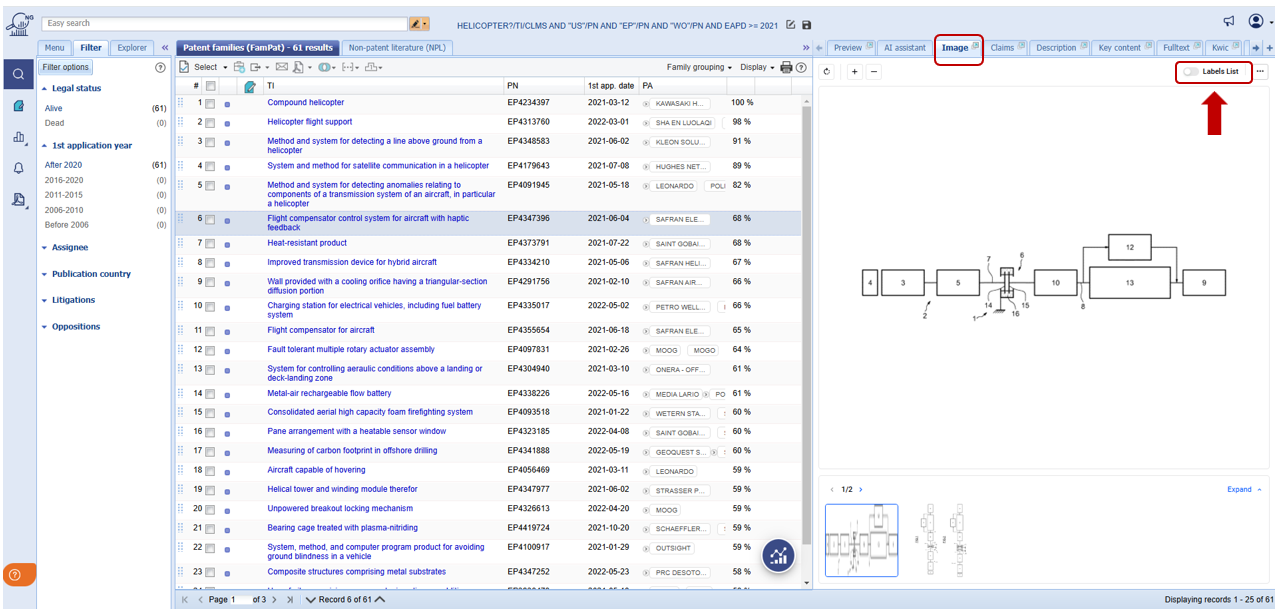The image size is (1280, 612).
Task: Open the Description tab
Action: click(1061, 47)
